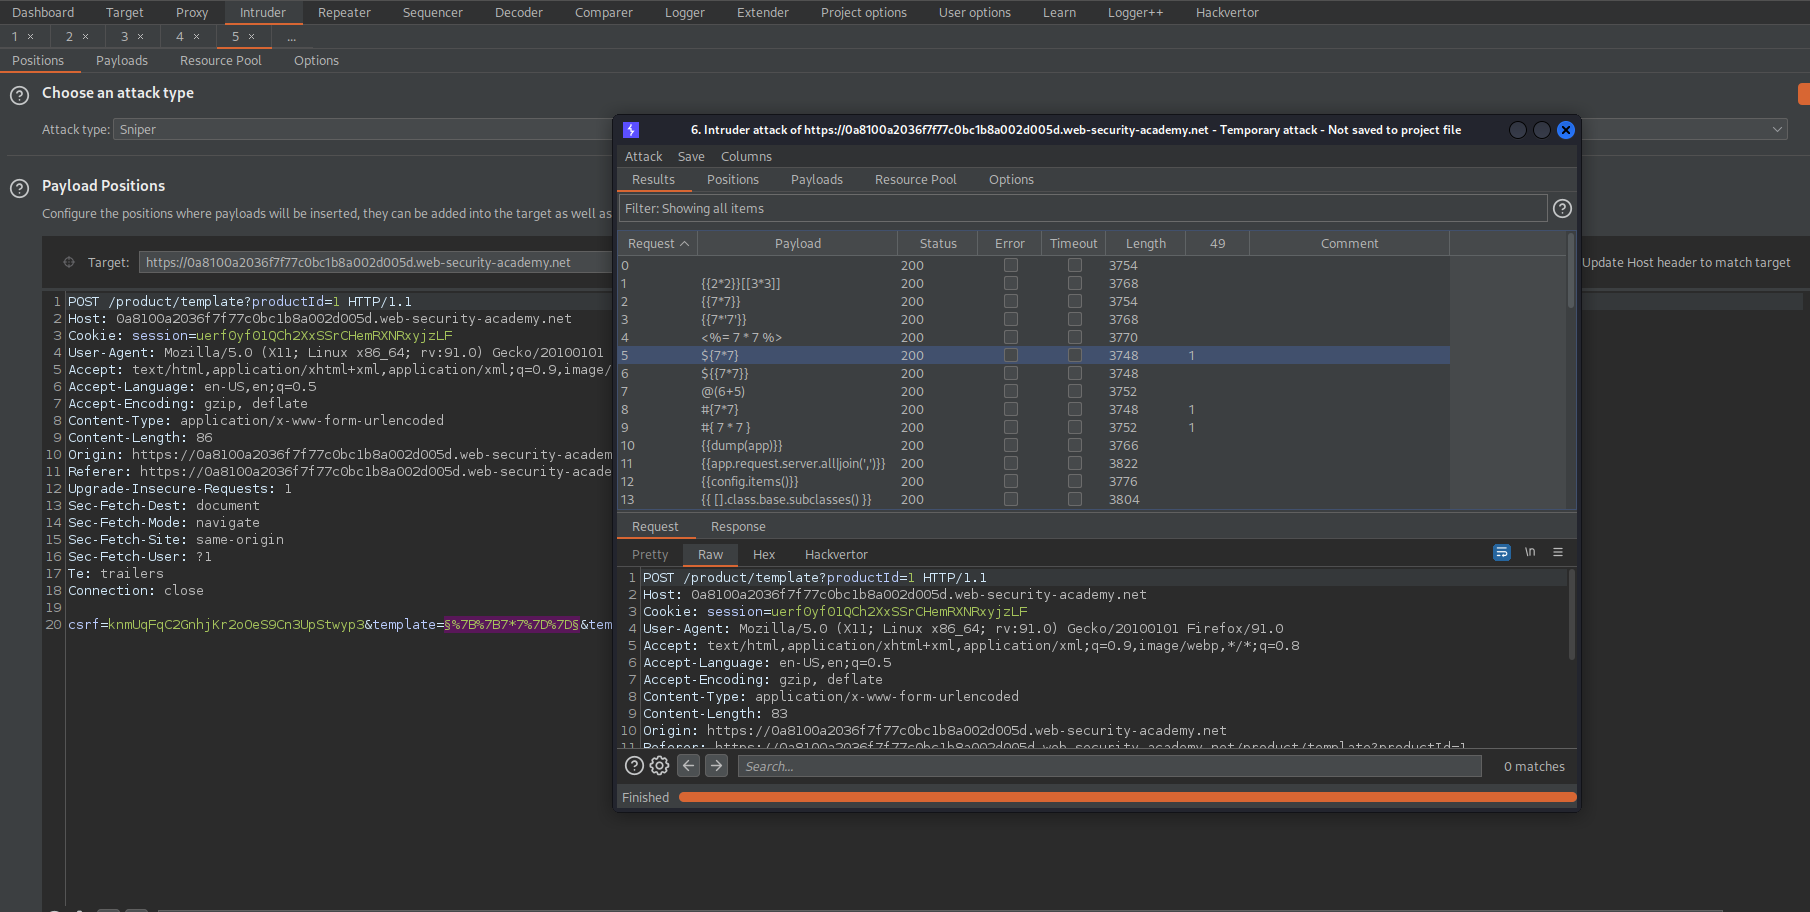The height and width of the screenshot is (912, 1810).
Task: Select row with payload {{app.request.server.all|join(',')}}
Action: click(x=1034, y=463)
